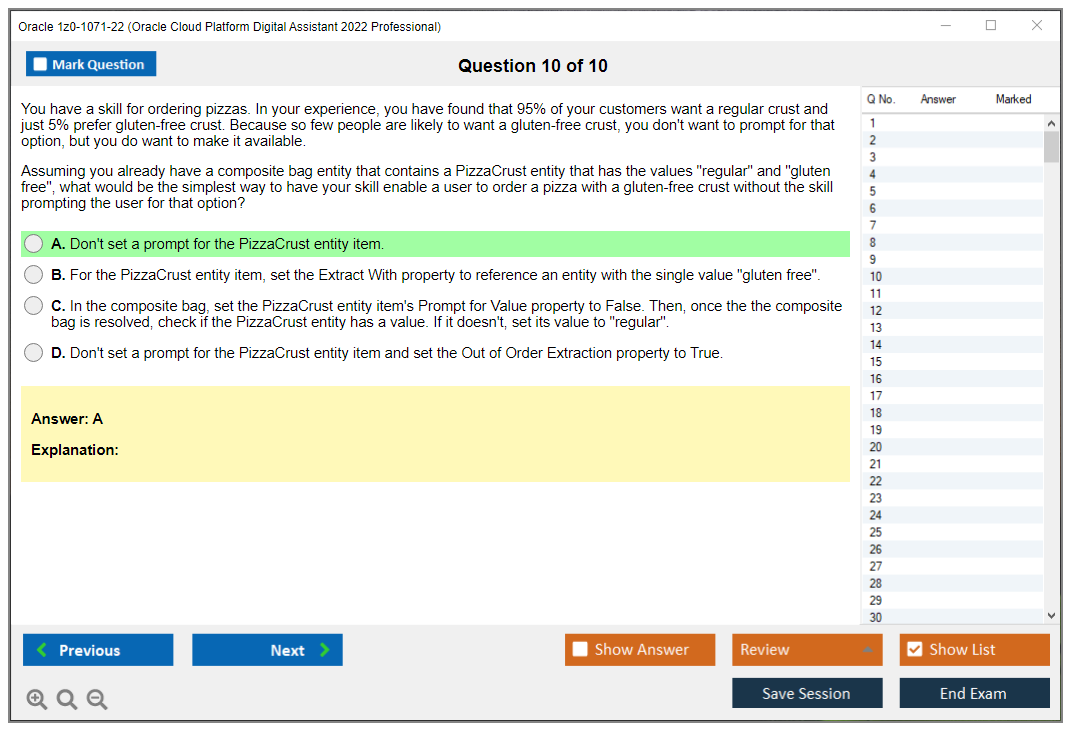Click the question list scrollbar down arrow
1075x735 pixels.
pos(1051,615)
